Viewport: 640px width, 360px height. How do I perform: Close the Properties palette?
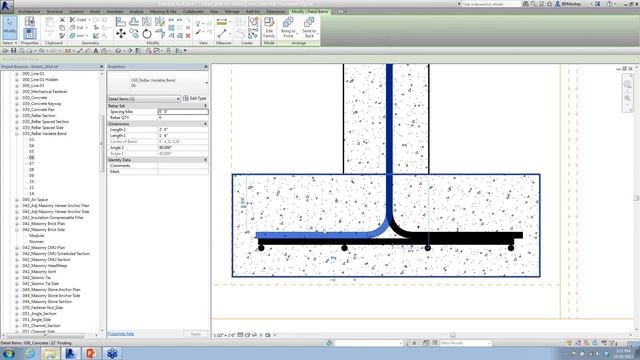(x=206, y=67)
